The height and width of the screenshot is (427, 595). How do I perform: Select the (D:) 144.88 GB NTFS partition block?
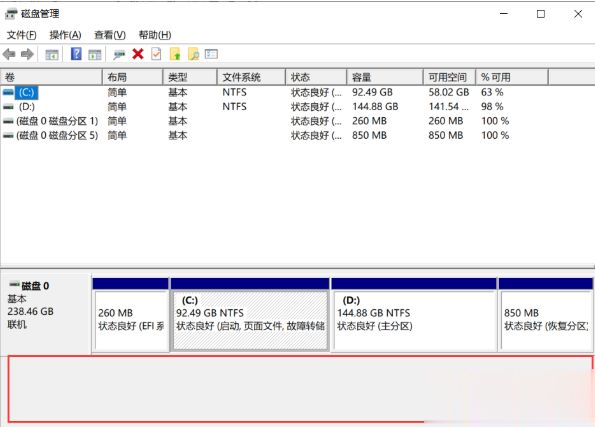414,321
